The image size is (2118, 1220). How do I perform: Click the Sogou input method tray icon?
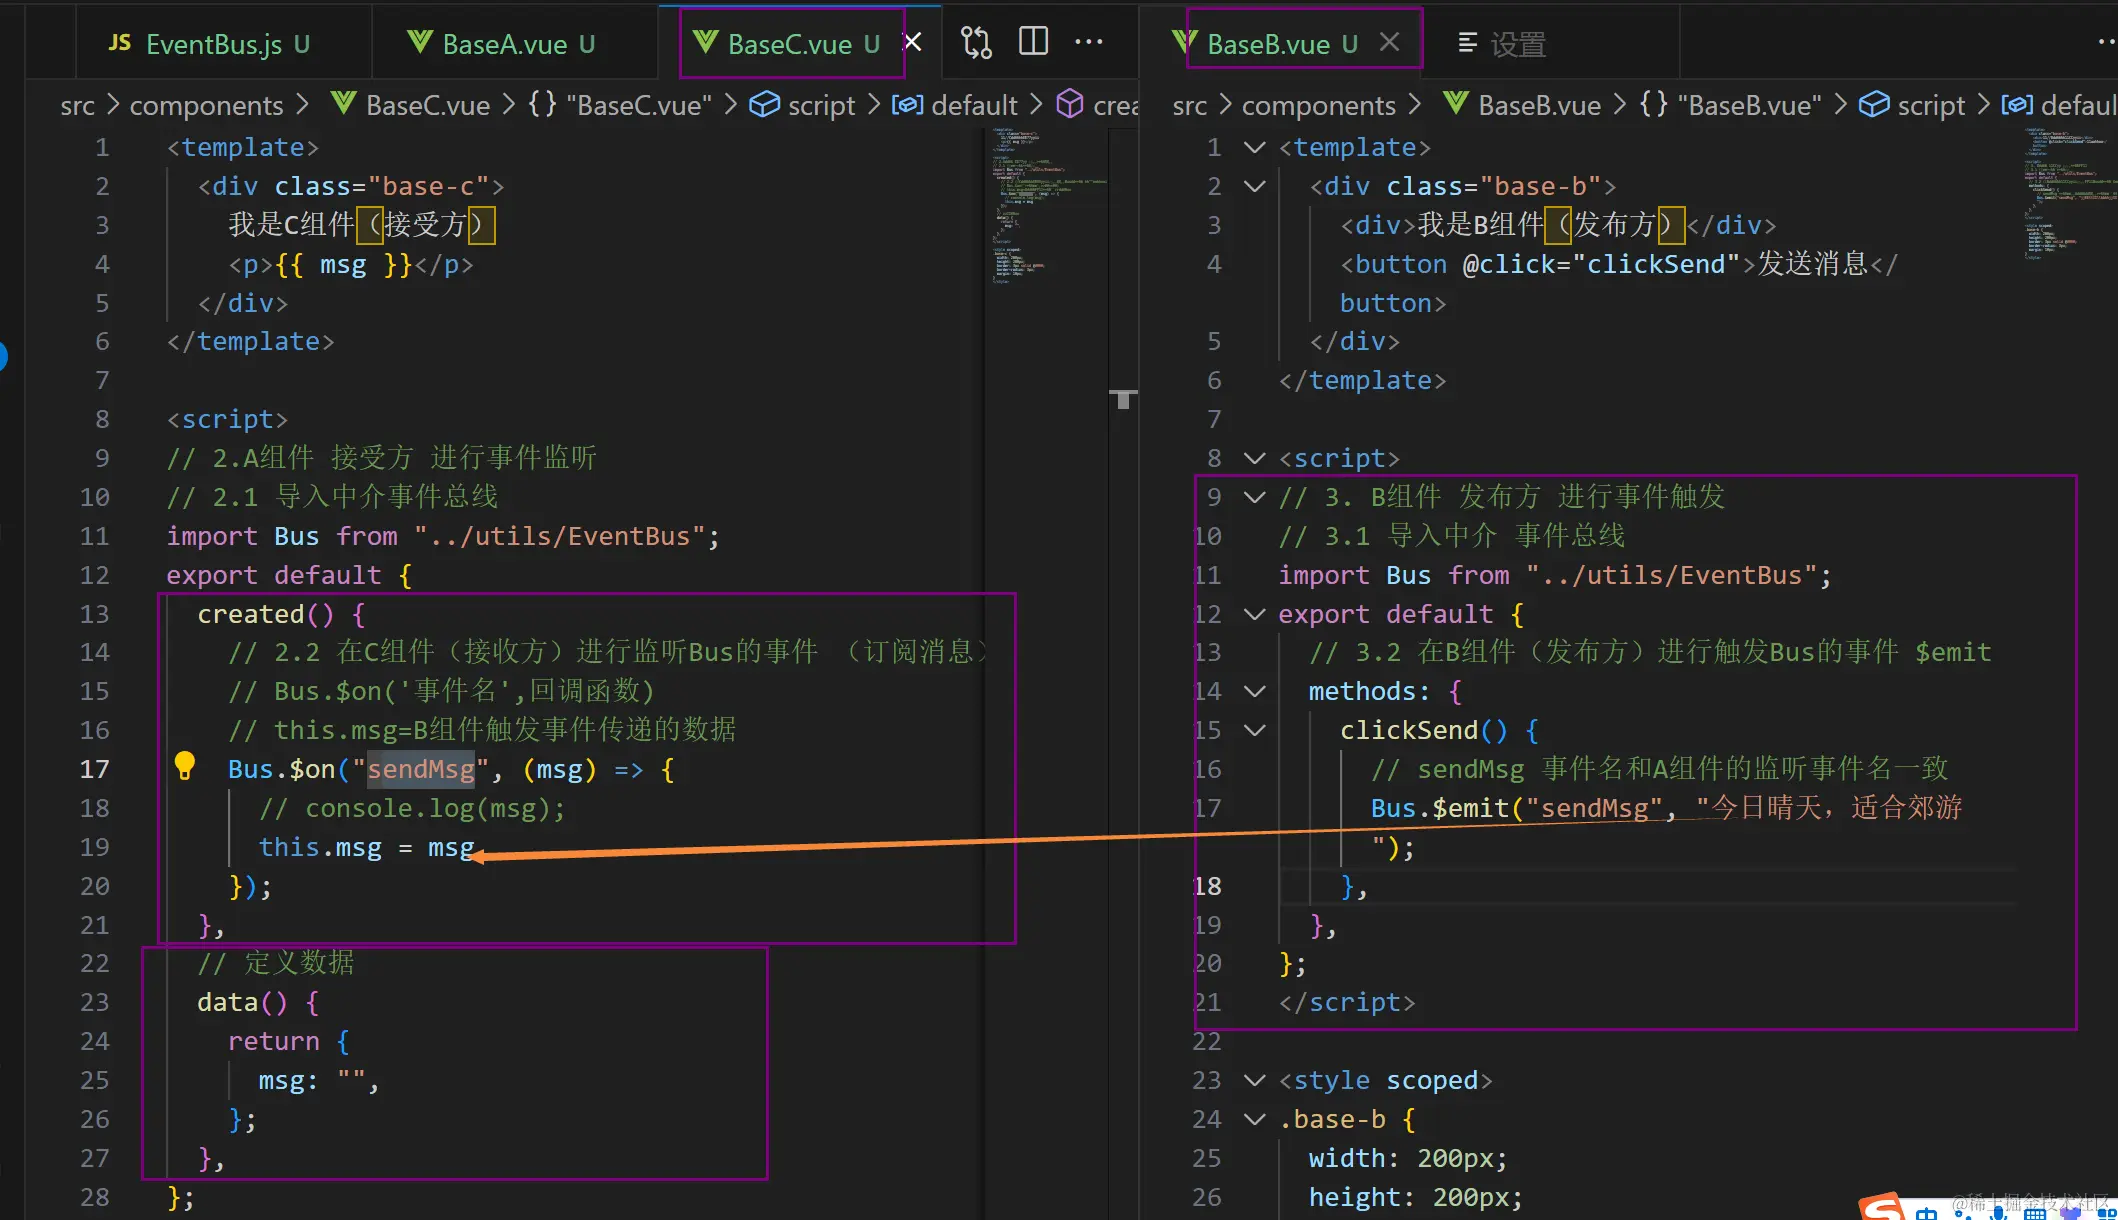1883,1207
